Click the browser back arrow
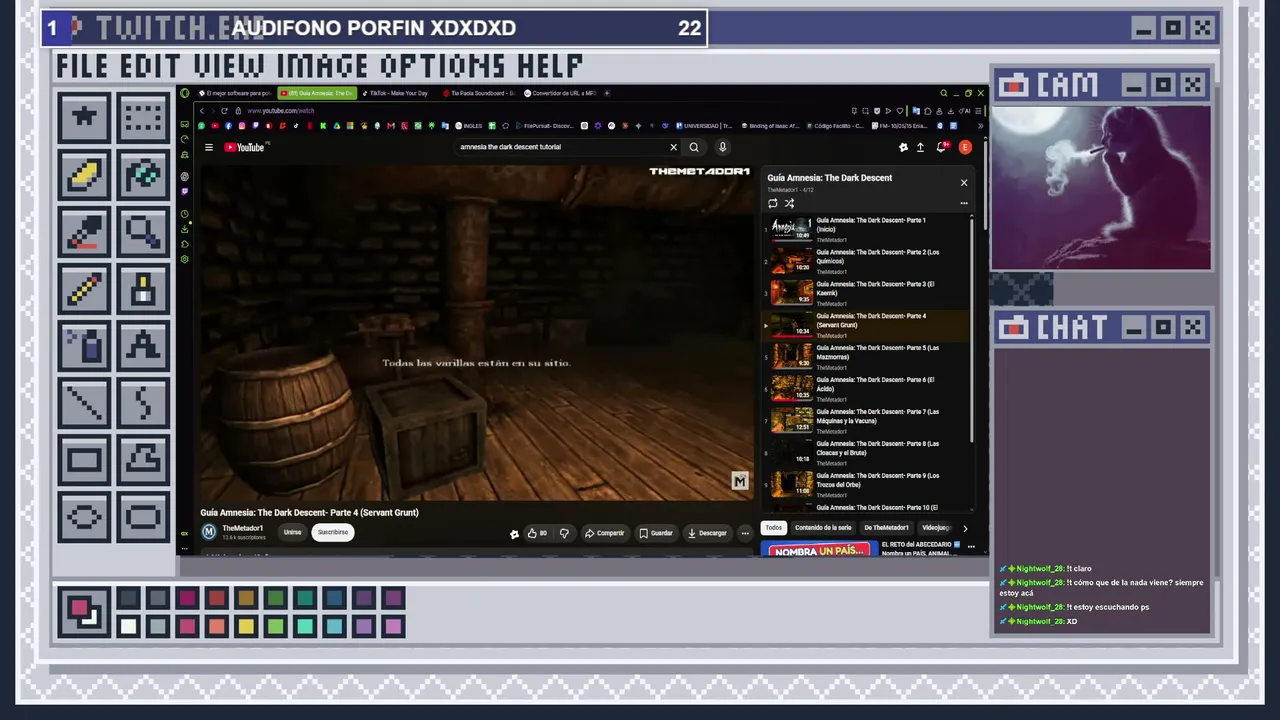1280x720 pixels. click(201, 111)
